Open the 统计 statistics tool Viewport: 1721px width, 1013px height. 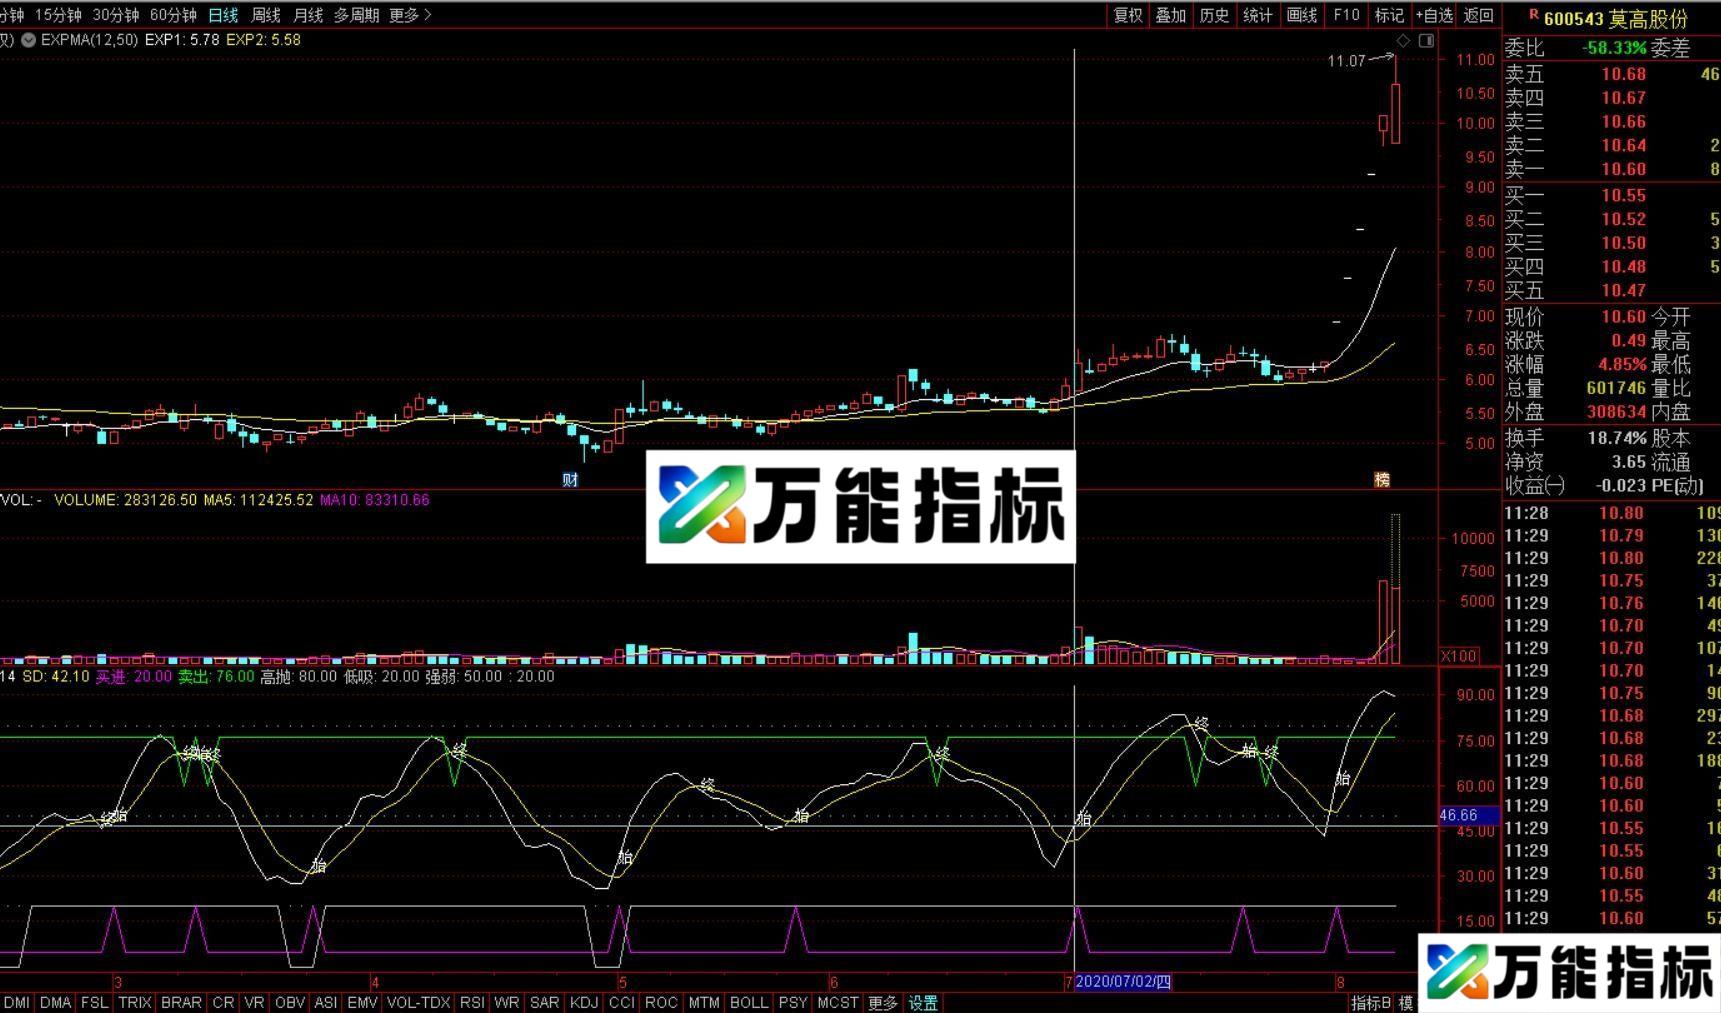click(1257, 15)
